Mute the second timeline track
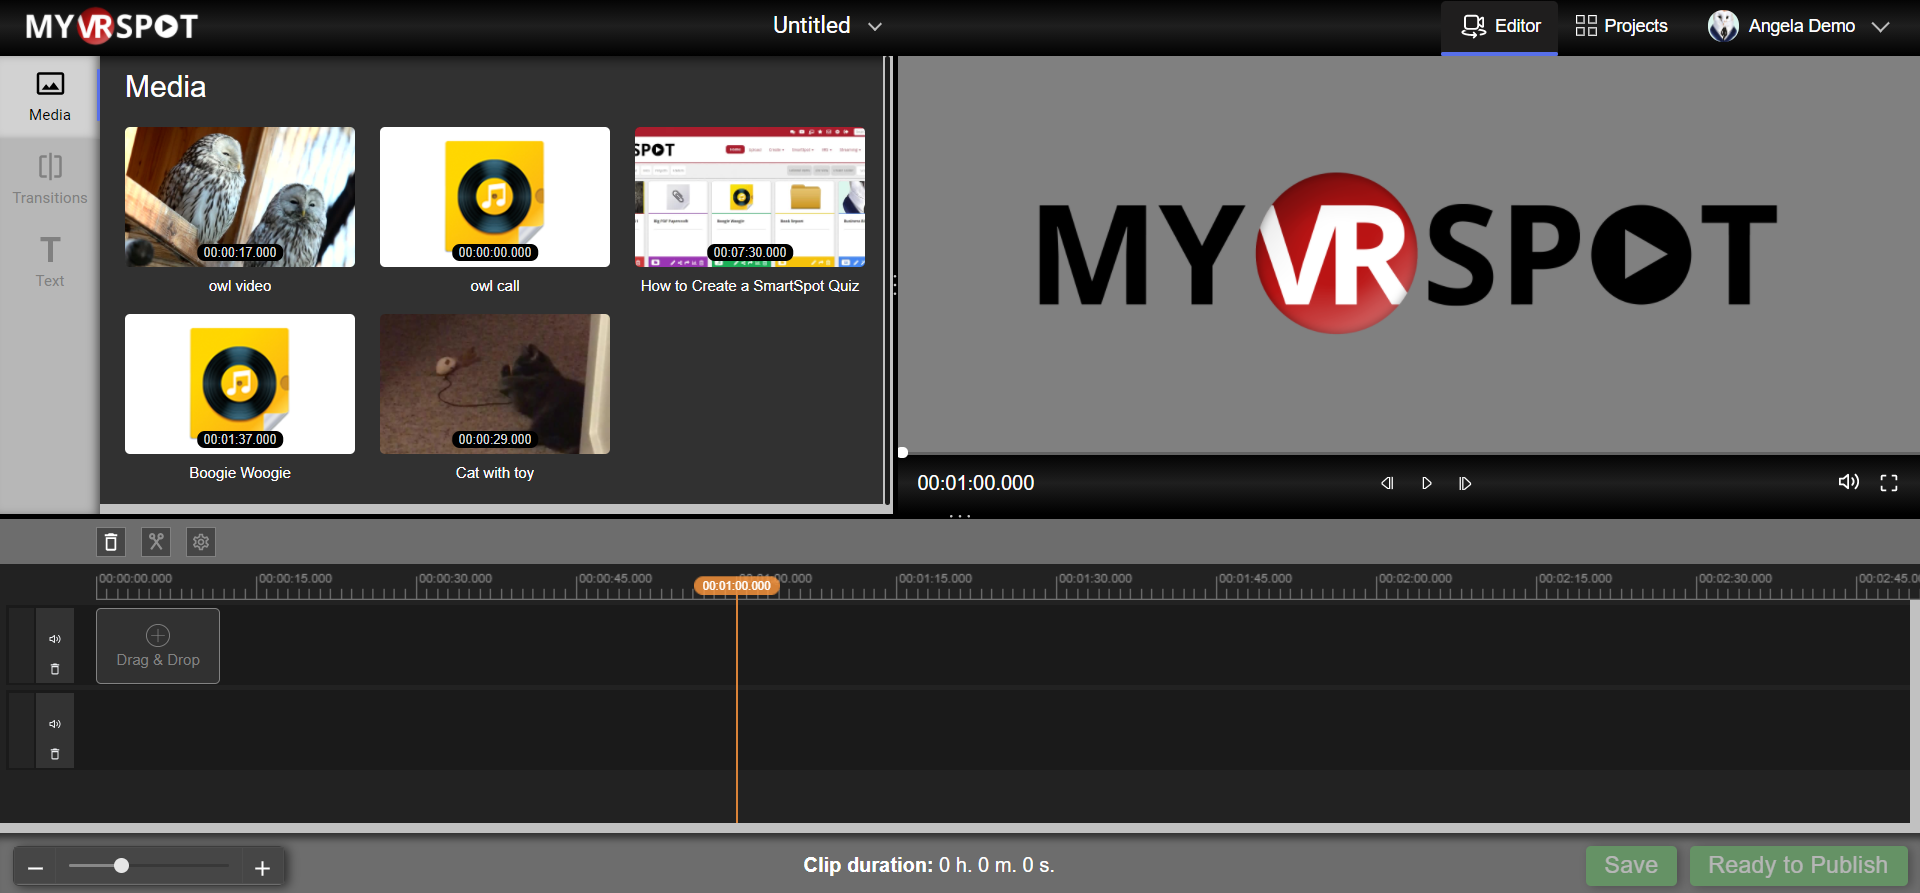Viewport: 1920px width, 893px height. (55, 724)
